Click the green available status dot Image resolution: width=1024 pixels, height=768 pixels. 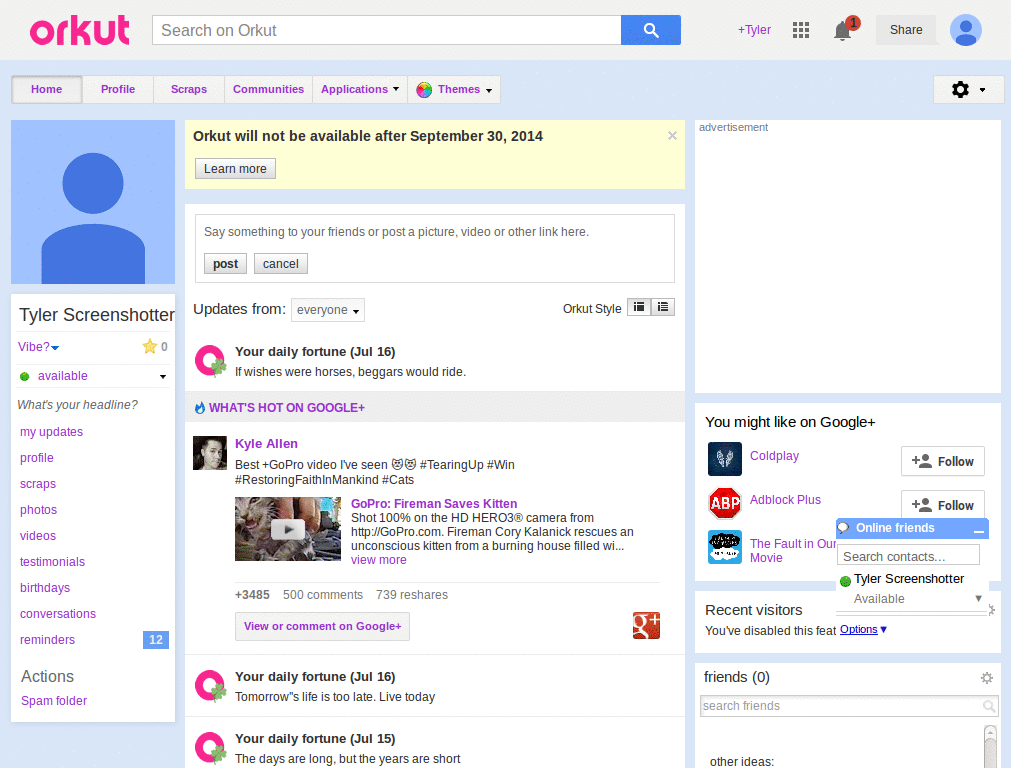pyautogui.click(x=25, y=376)
